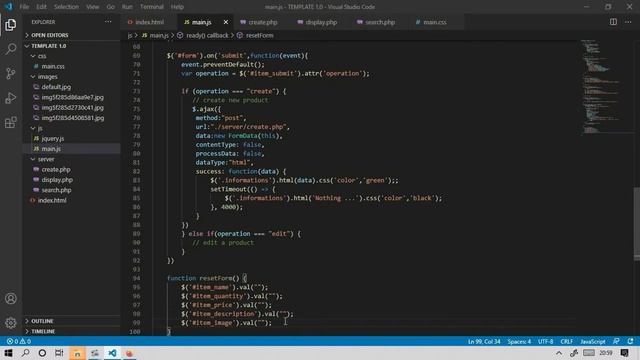Switch to the create.php tab
Image resolution: width=640 pixels, height=360 pixels.
click(262, 22)
